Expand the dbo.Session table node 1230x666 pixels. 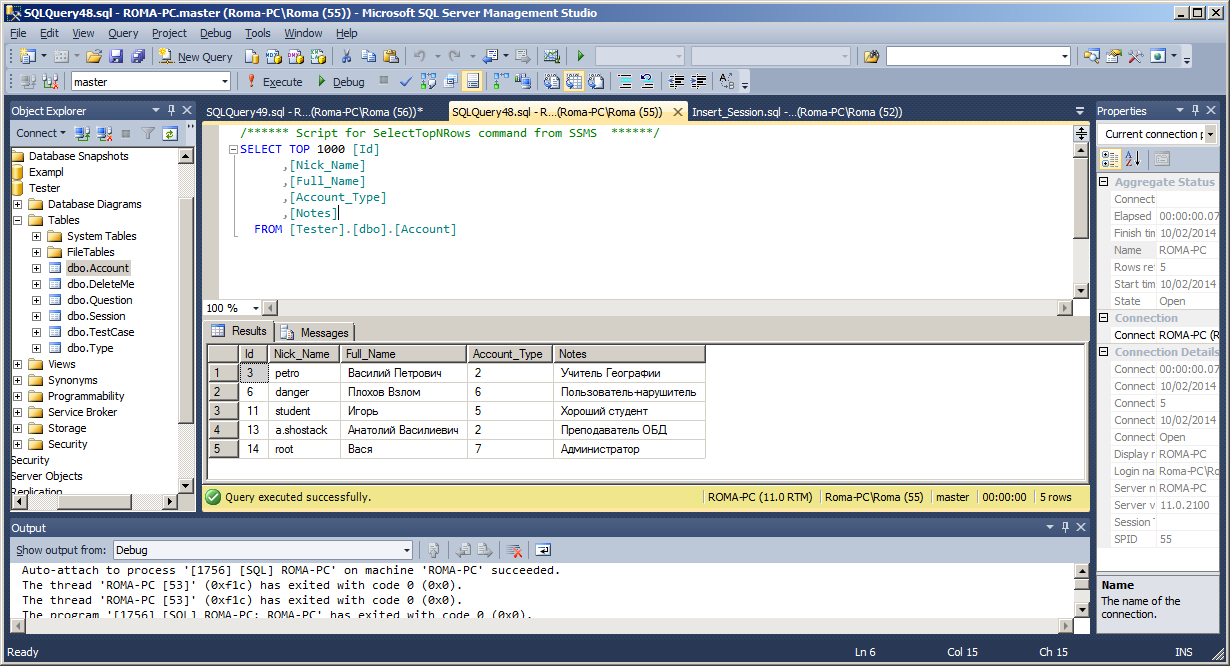(37, 316)
